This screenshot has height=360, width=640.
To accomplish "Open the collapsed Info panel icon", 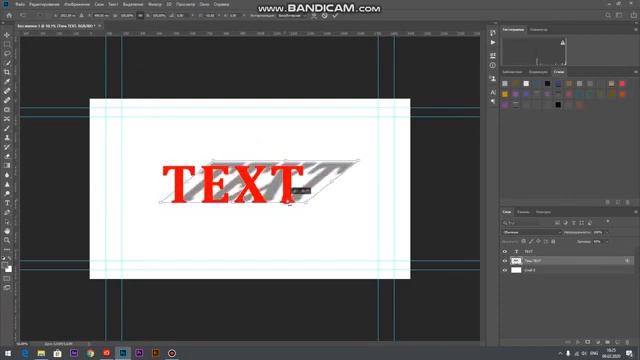I will point(493,65).
